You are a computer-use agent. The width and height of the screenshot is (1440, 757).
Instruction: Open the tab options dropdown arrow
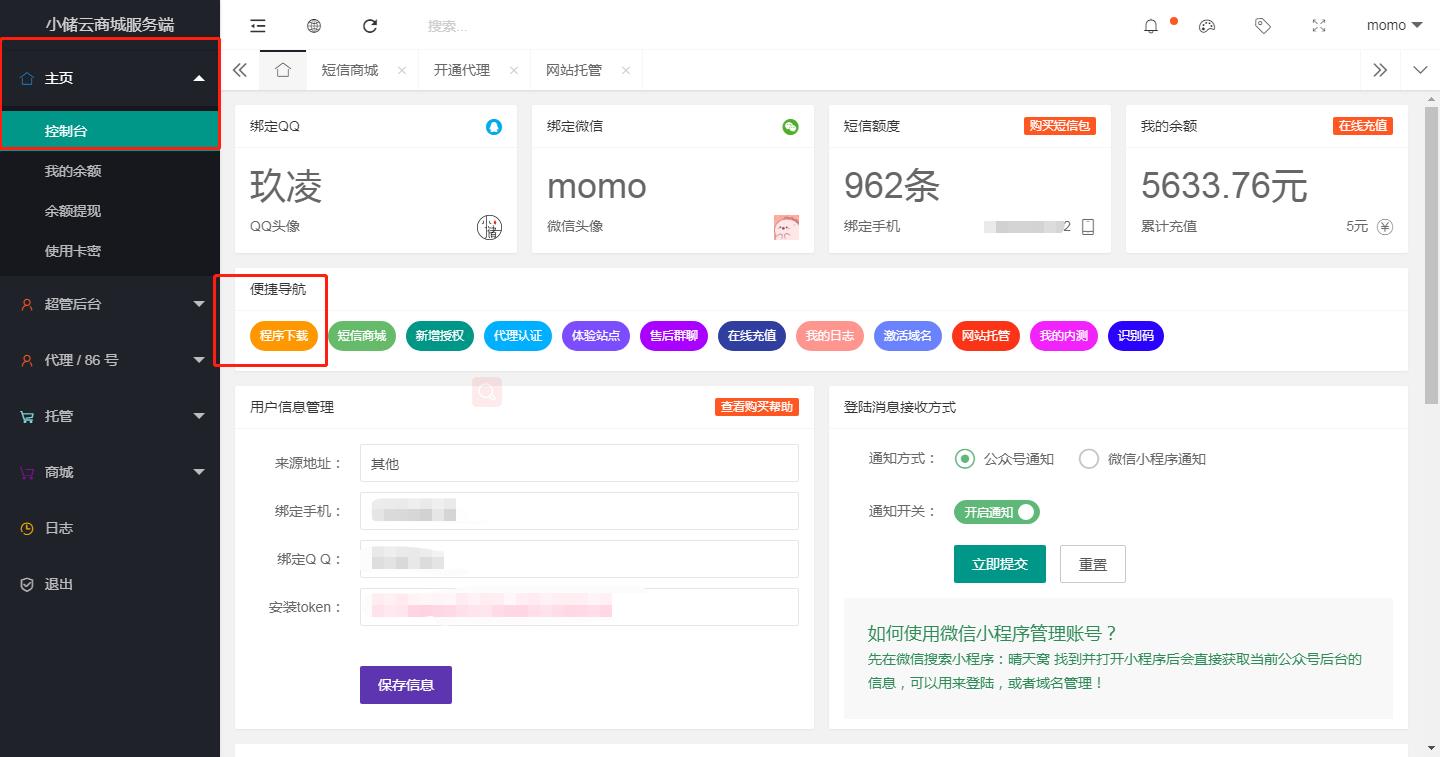click(1420, 70)
